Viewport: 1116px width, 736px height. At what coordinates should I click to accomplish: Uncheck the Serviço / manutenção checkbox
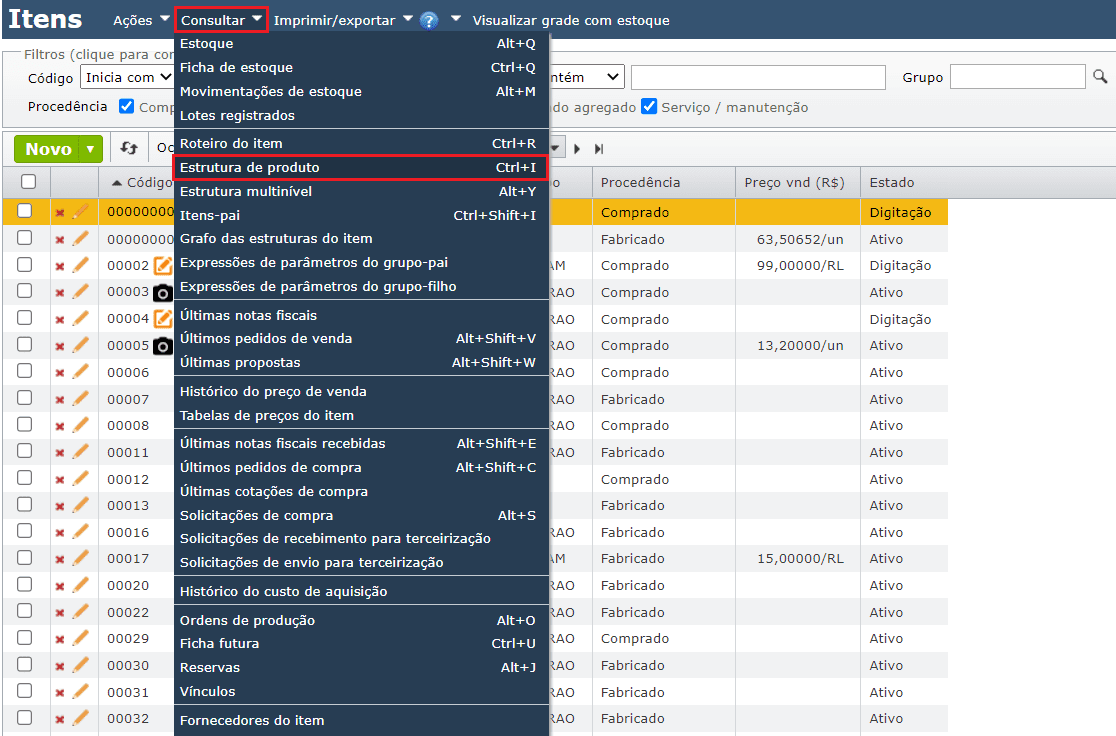point(649,107)
